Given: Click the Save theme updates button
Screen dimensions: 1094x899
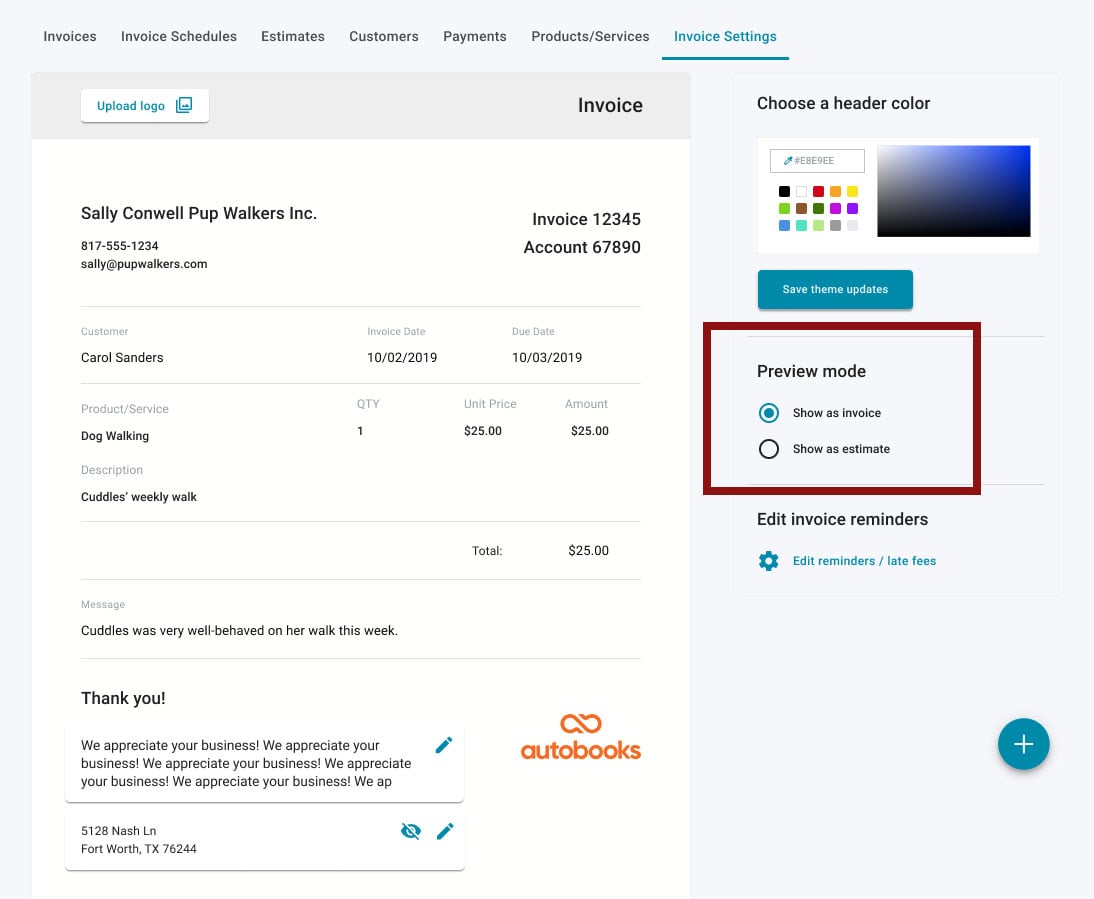Looking at the screenshot, I should pyautogui.click(x=835, y=289).
